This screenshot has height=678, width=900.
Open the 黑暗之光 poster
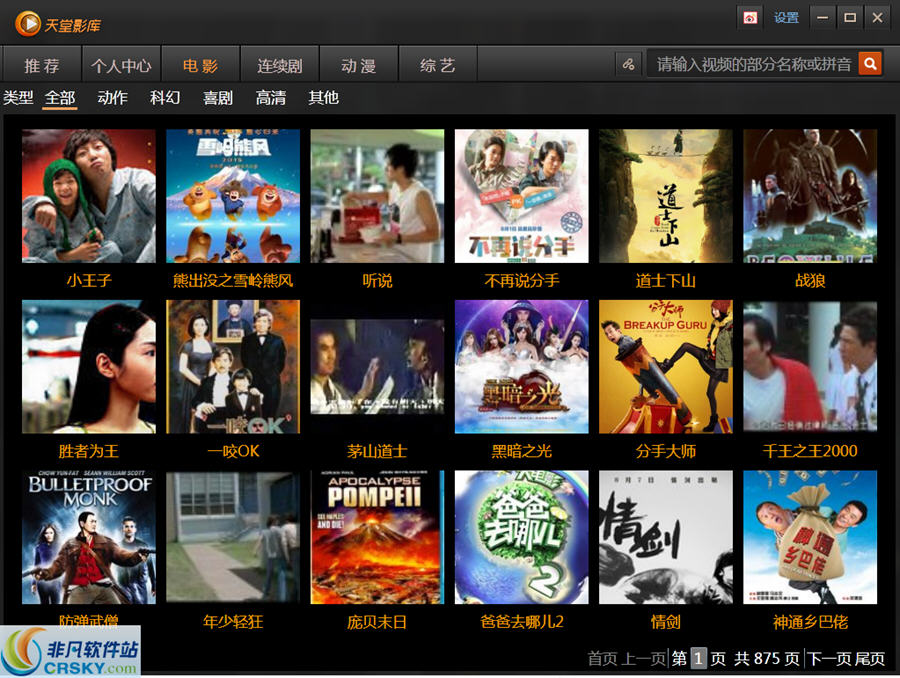522,366
